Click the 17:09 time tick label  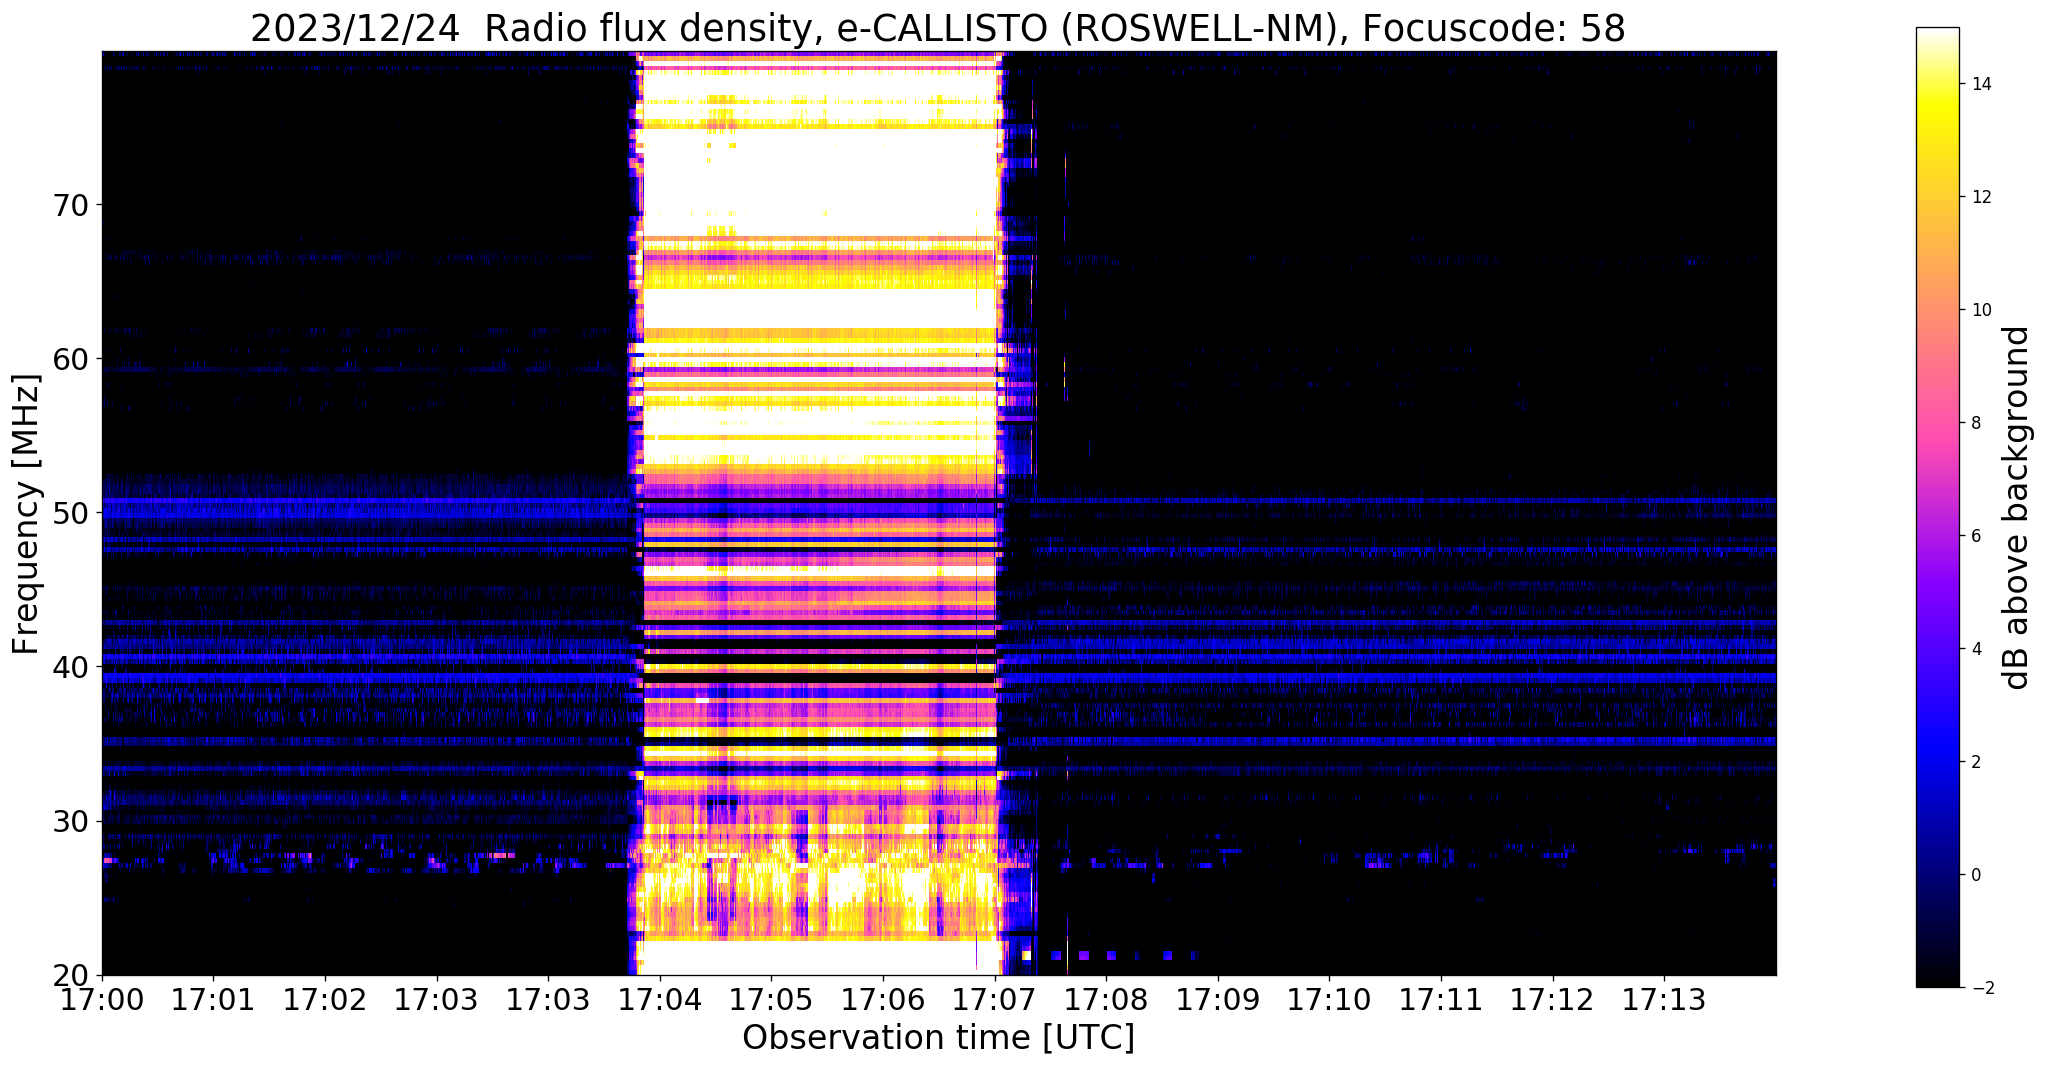[1218, 999]
